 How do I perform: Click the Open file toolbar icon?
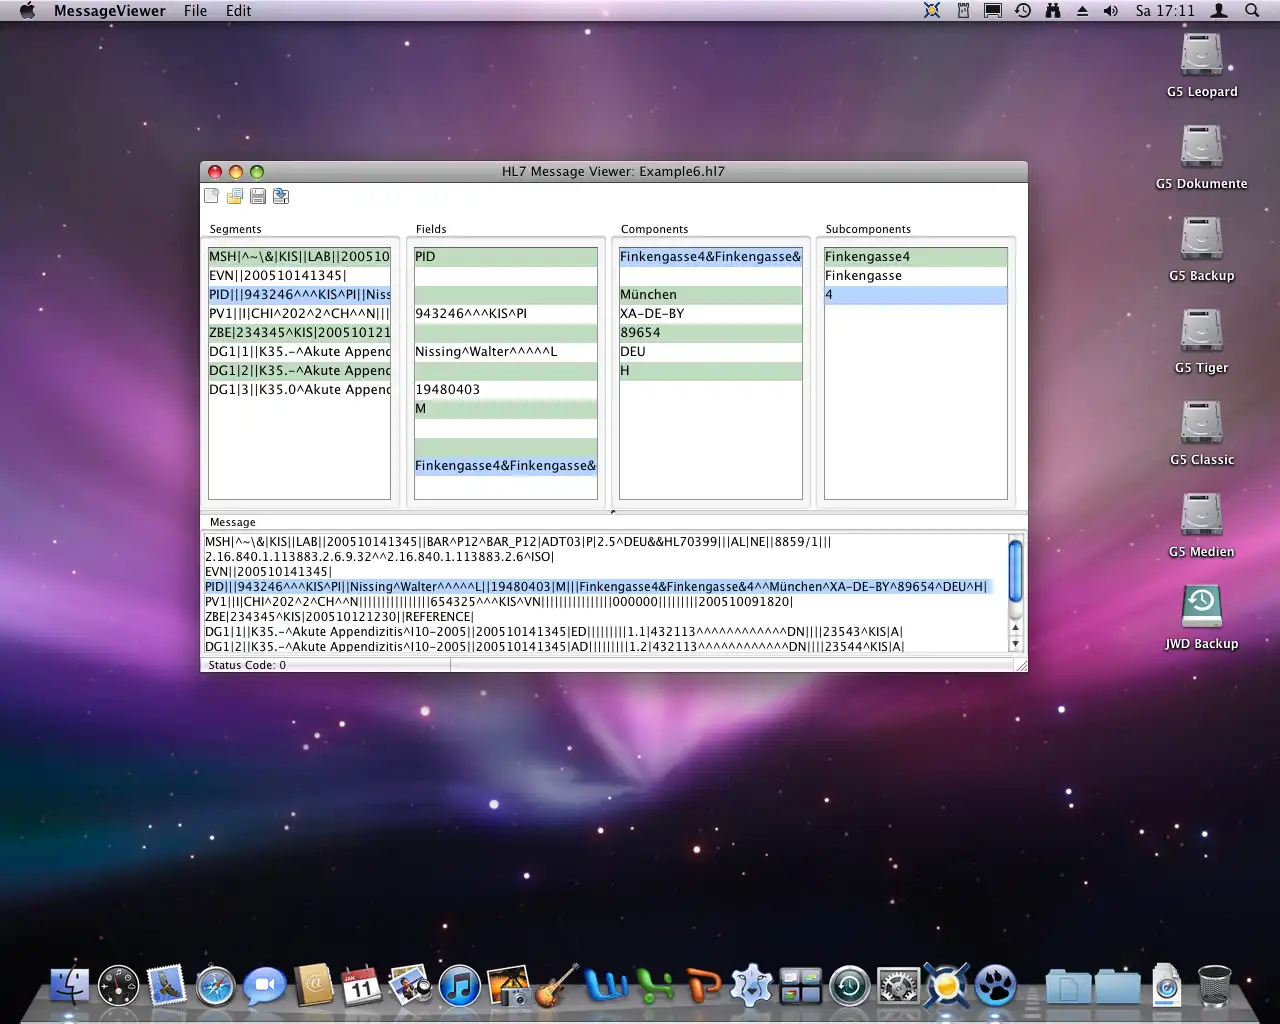(235, 197)
